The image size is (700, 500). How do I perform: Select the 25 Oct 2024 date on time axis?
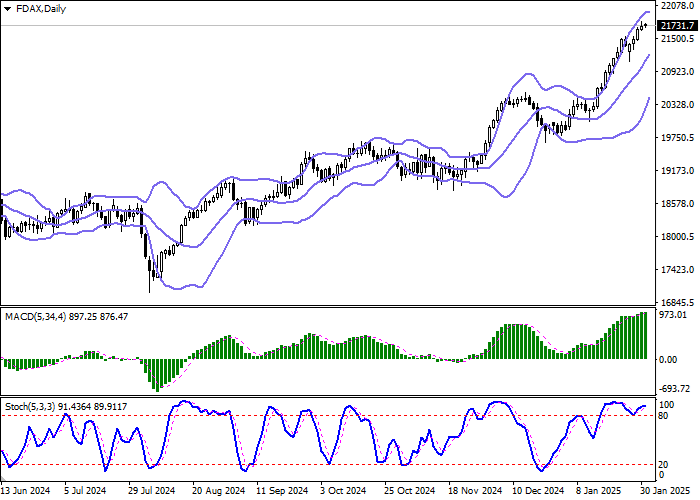tap(410, 491)
